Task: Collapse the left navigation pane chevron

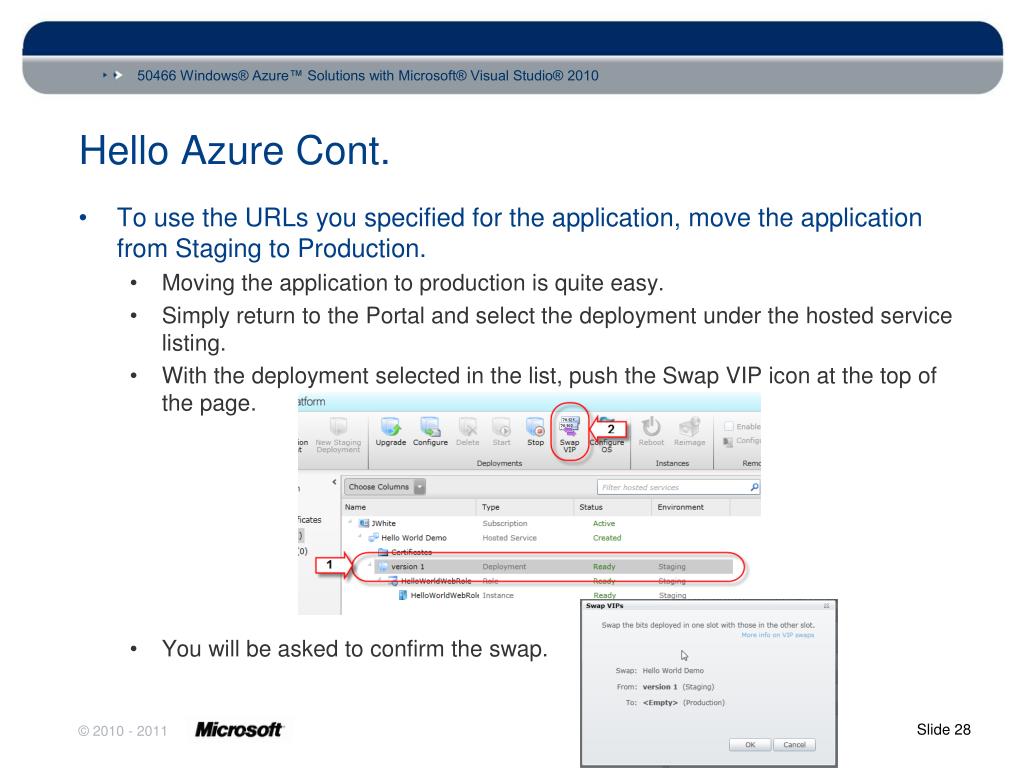Action: [x=334, y=482]
